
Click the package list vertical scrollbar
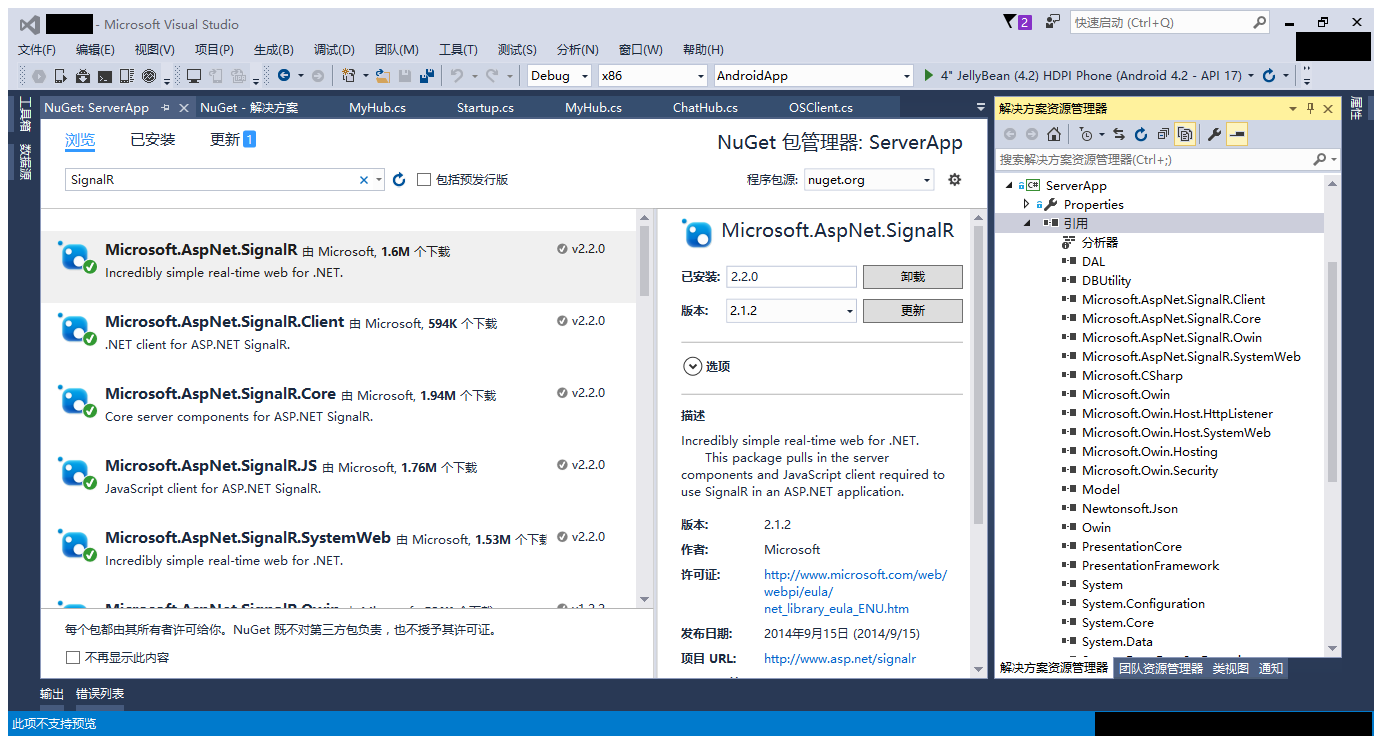[646, 260]
